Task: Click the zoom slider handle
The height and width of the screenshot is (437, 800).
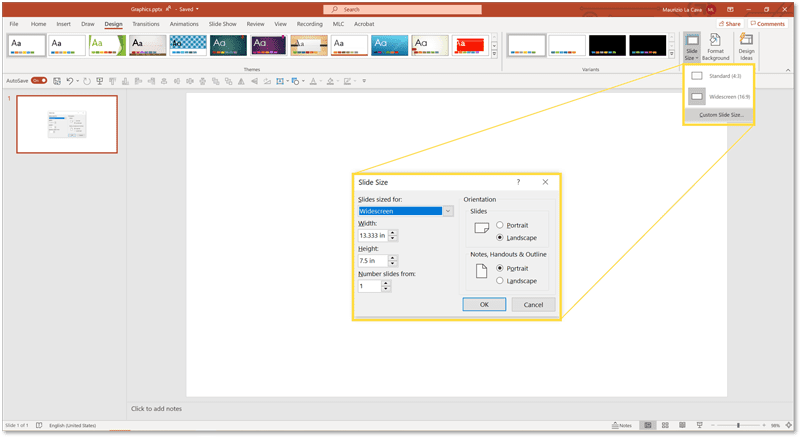Action: [738, 425]
